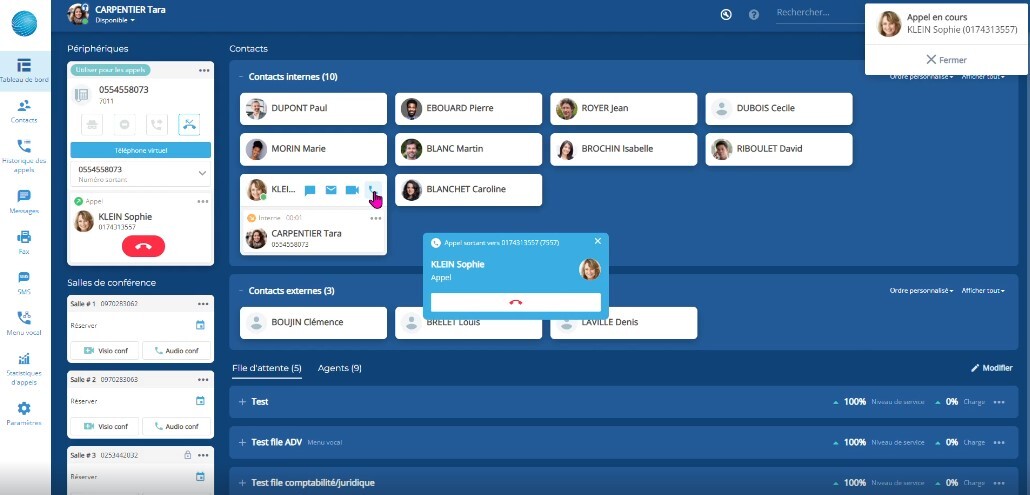The image size is (1030, 495).
Task: Open the Disponible status dropdown under CARPENTIER Tara
Action: point(115,20)
